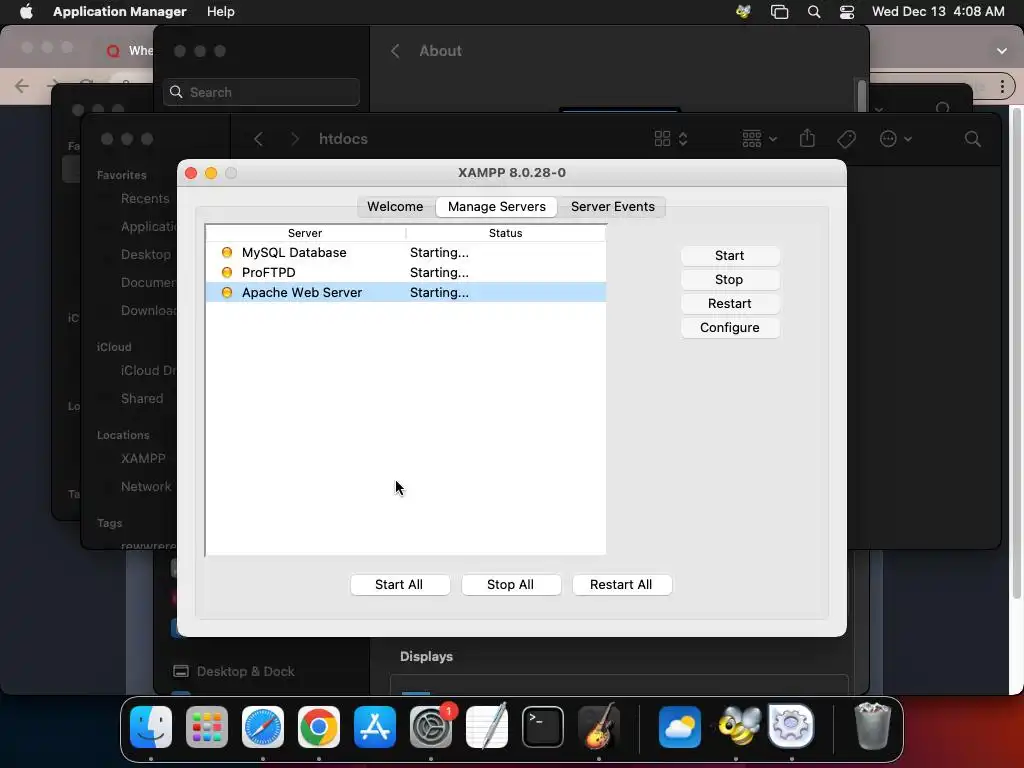The height and width of the screenshot is (768, 1024).
Task: Open the Help menu in menu bar
Action: click(x=221, y=12)
